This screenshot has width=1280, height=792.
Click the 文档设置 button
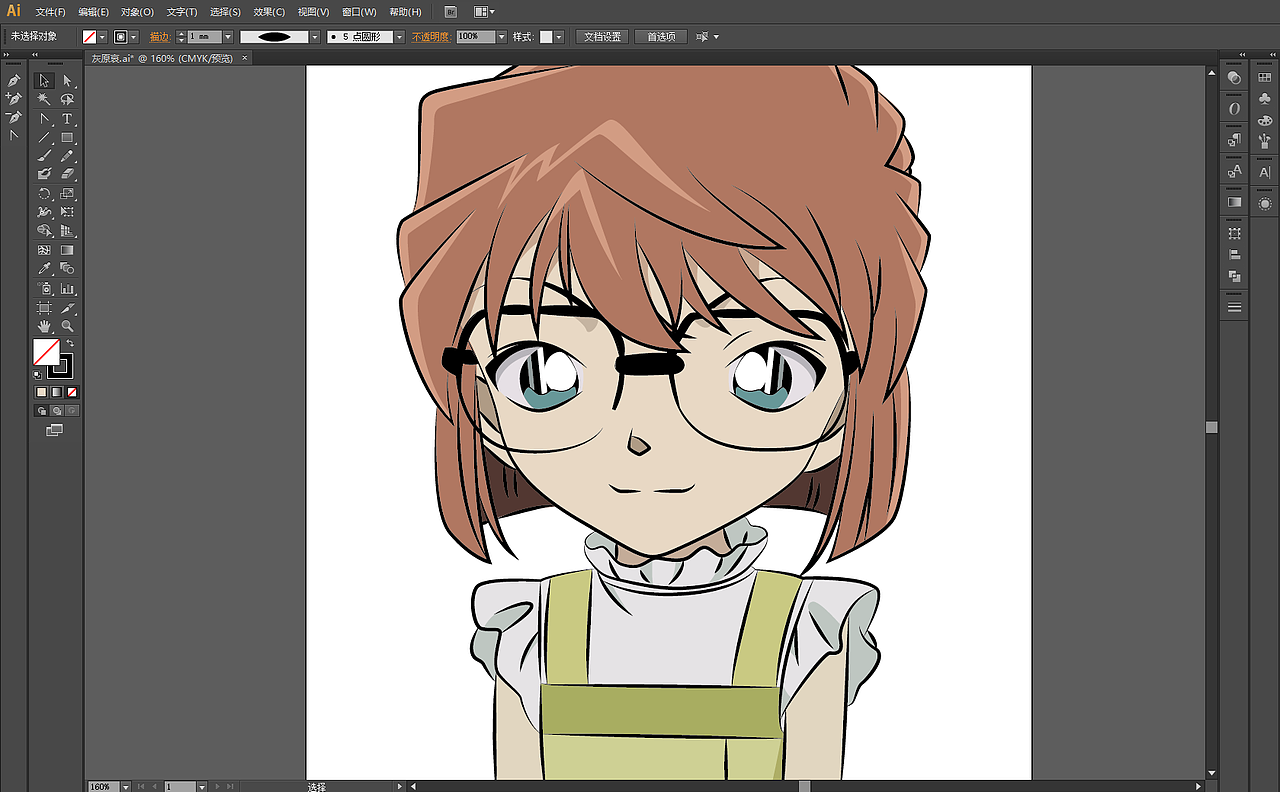[x=602, y=37]
